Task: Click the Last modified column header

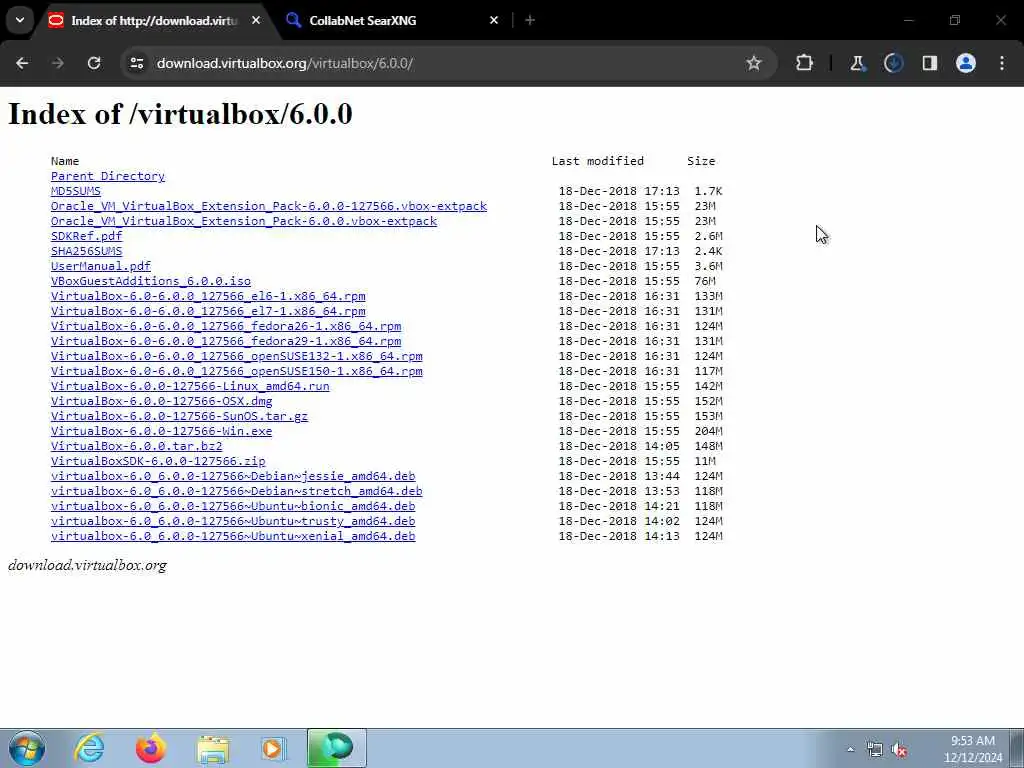Action: point(598,161)
